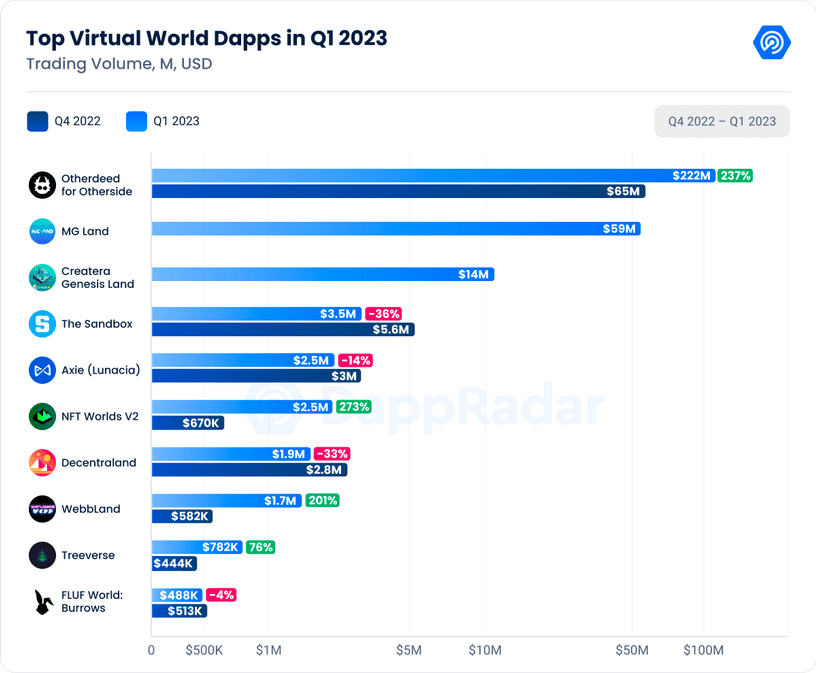Open the Q4 2022 – Q1 2023 range selector
The image size is (816, 673).
click(722, 121)
